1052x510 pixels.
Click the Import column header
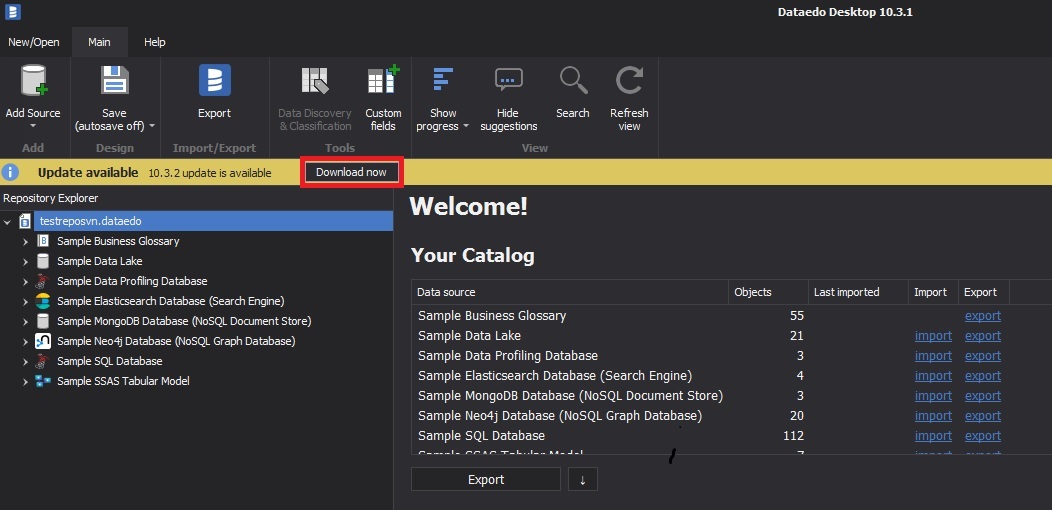(933, 292)
